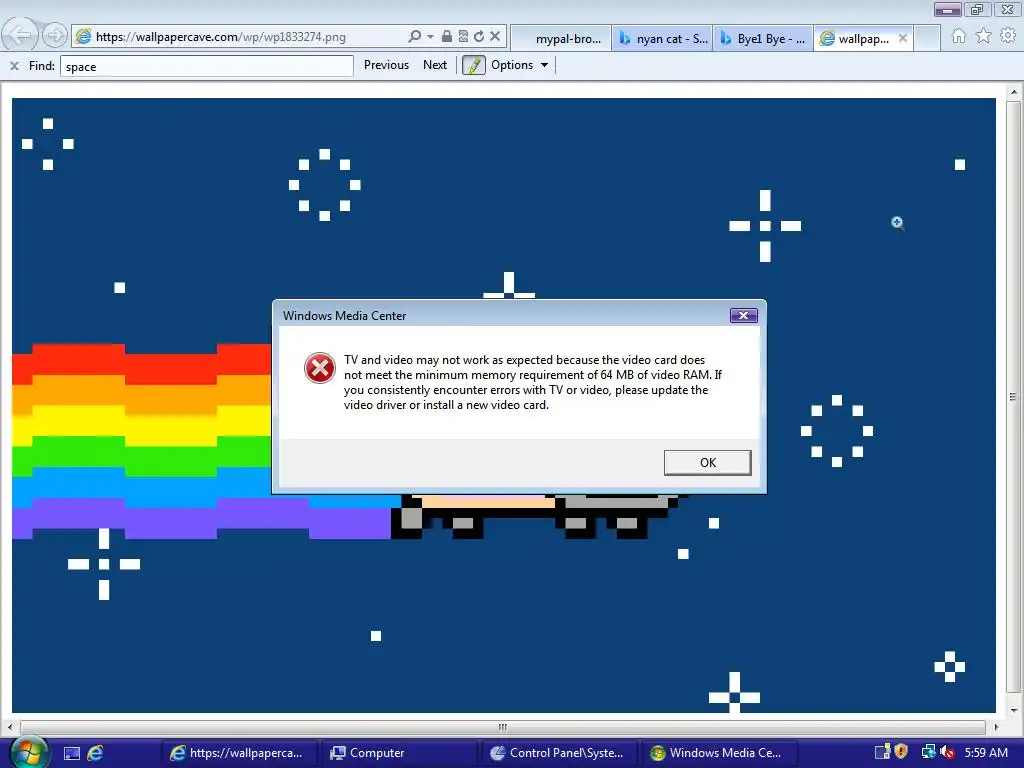
Task: Switch to the nyan cat - S... tab
Action: point(663,39)
